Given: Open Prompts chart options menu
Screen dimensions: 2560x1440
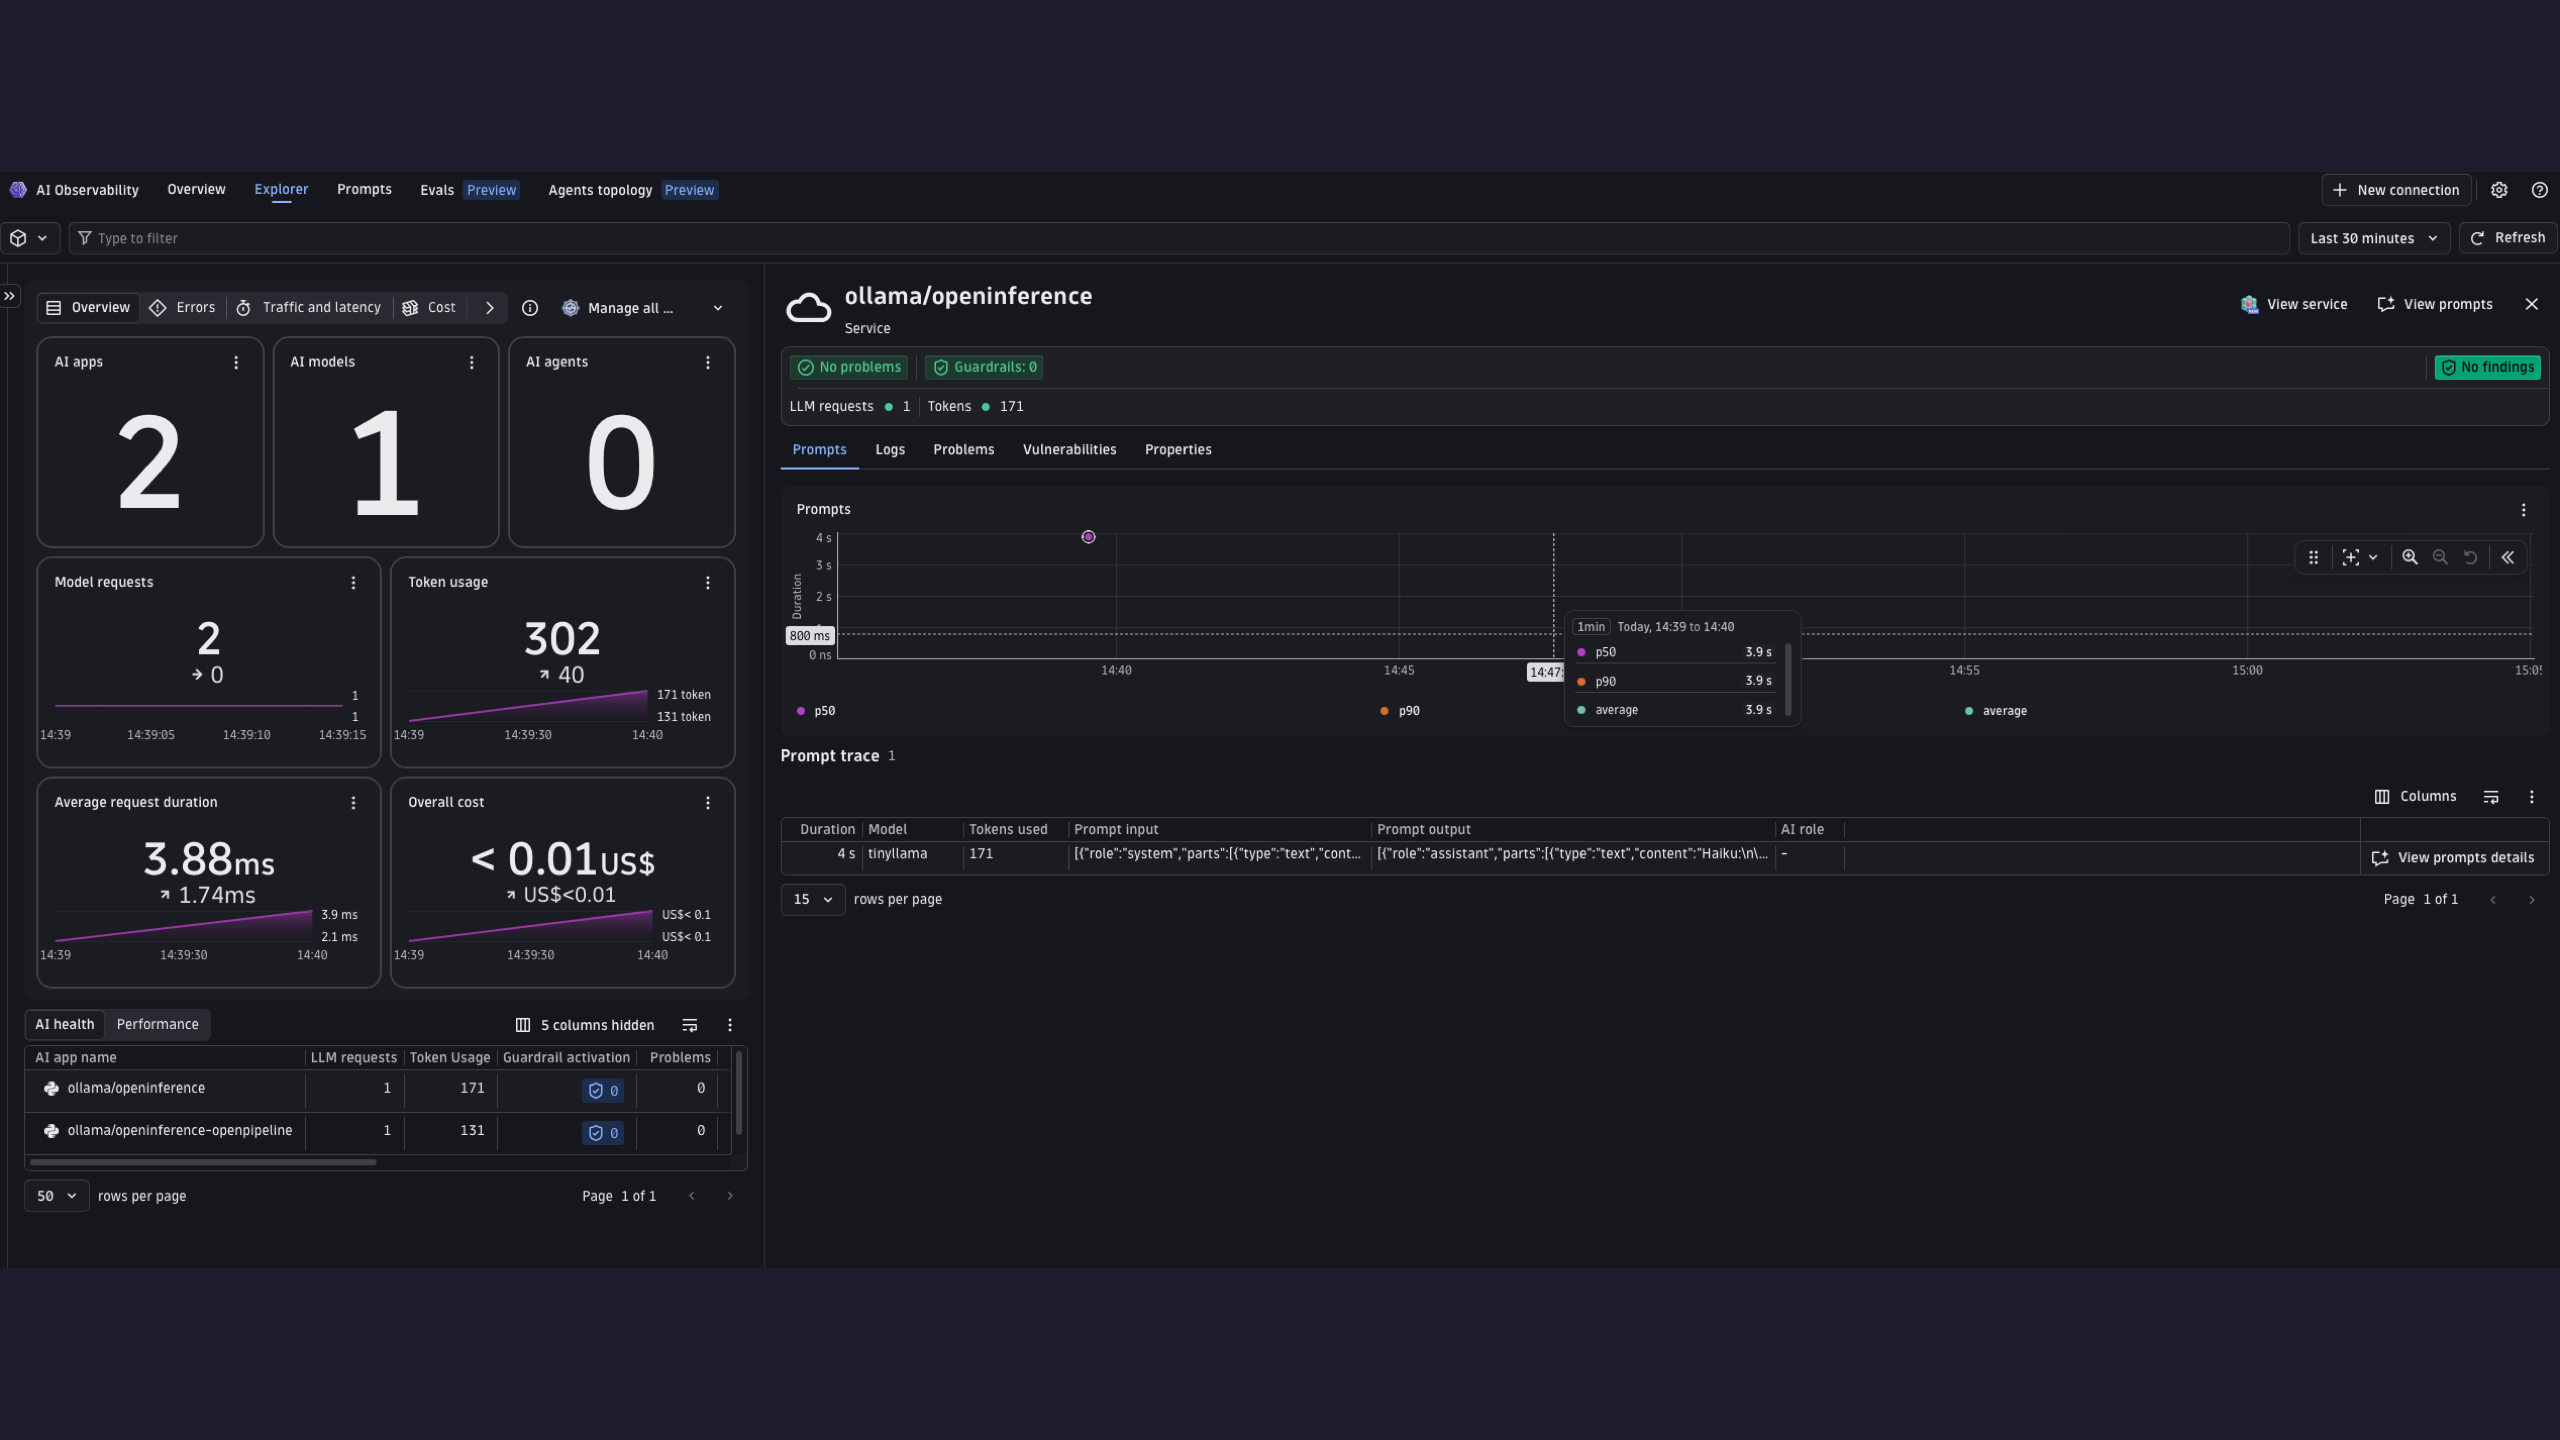Looking at the screenshot, I should 2524,510.
